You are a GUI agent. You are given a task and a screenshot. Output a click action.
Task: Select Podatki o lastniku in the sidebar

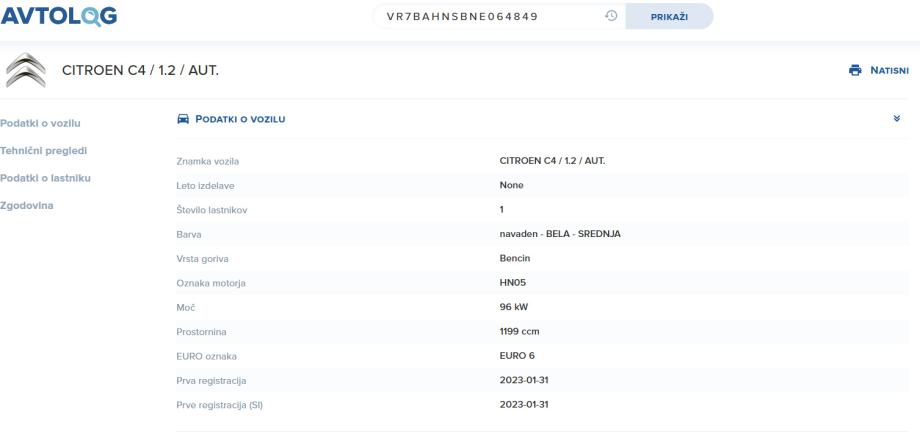[x=46, y=177]
